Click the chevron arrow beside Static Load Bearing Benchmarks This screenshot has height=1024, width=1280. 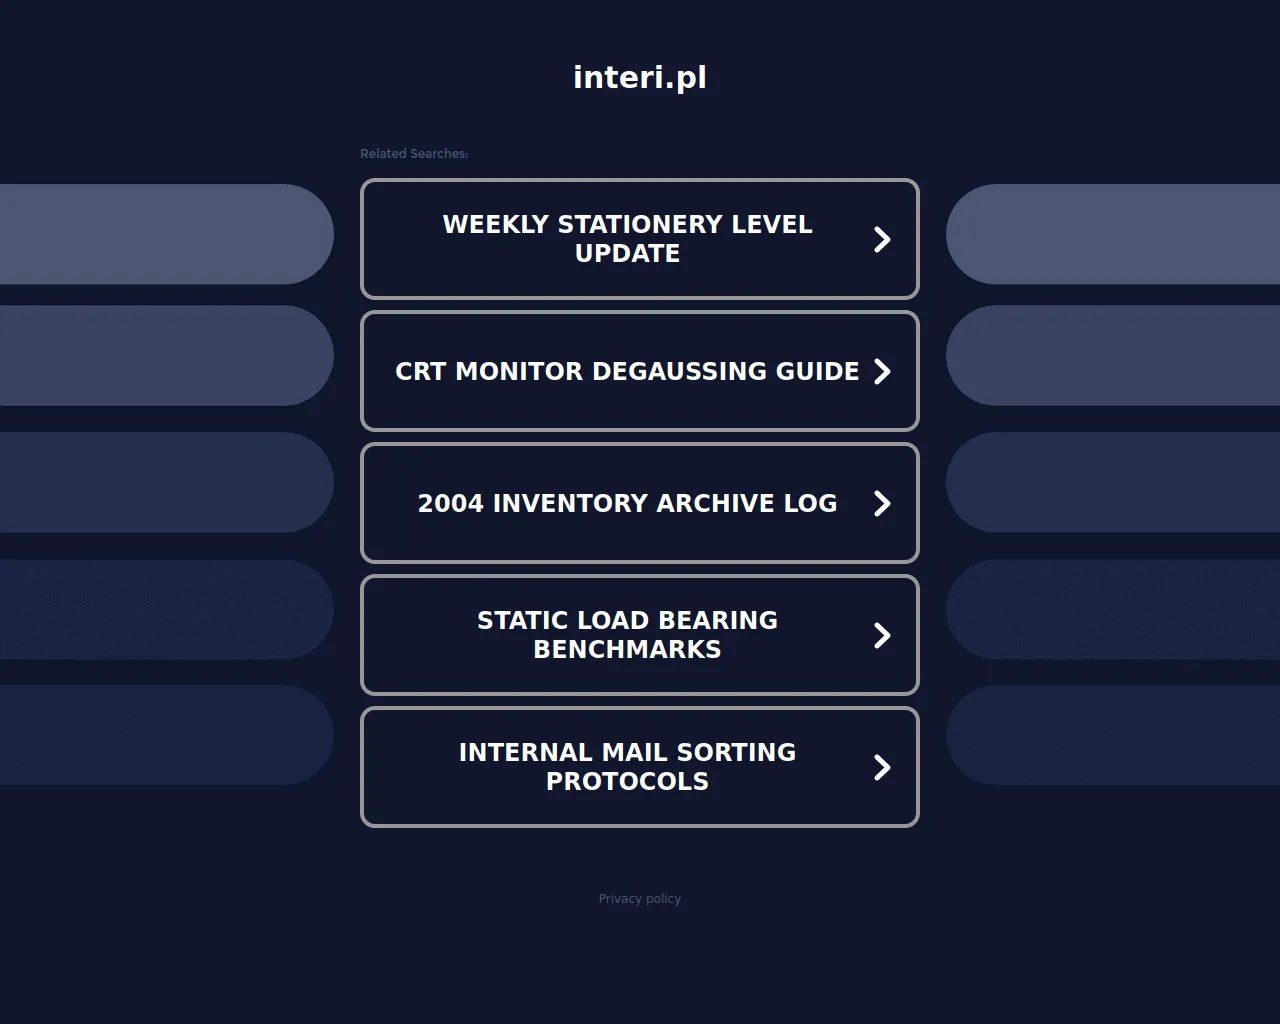[x=882, y=635]
